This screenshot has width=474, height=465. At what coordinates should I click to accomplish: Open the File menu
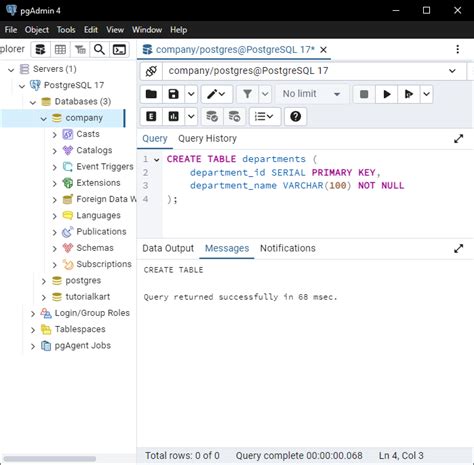[11, 30]
